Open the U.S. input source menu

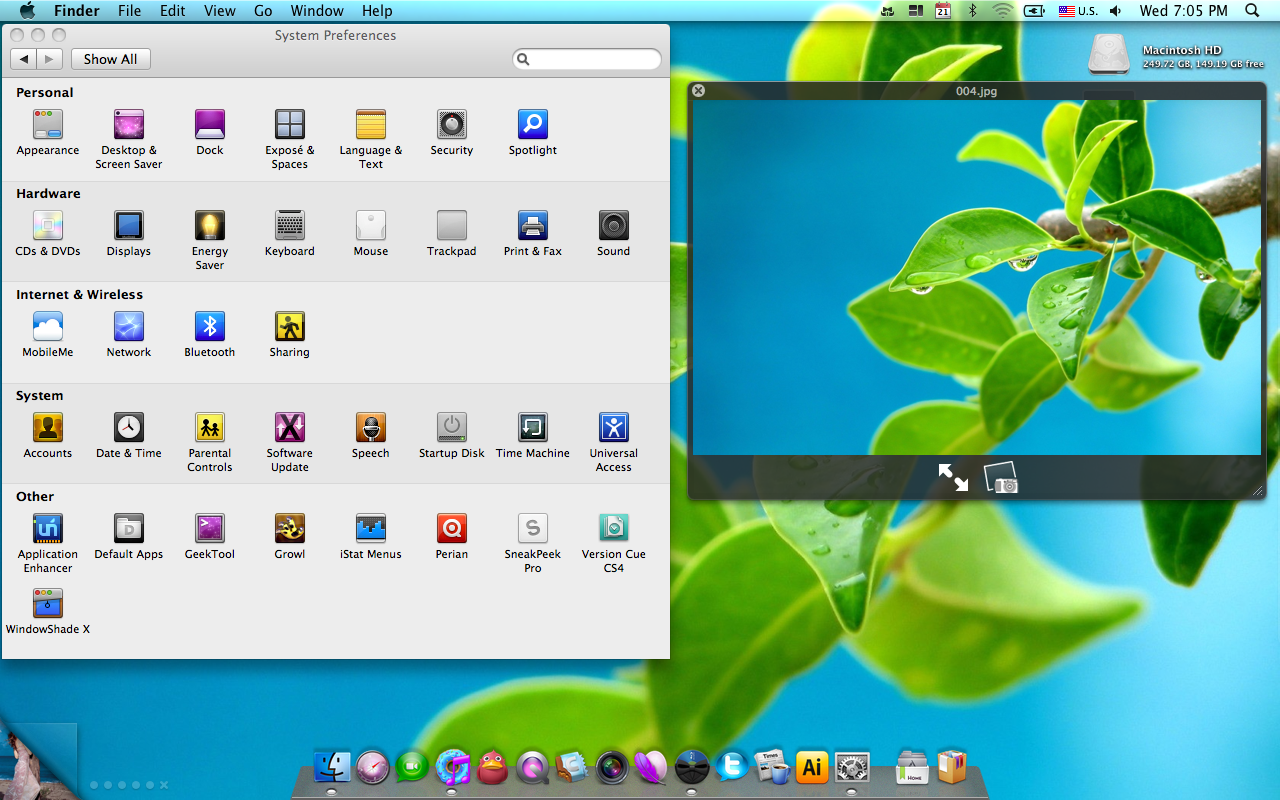click(x=1077, y=11)
